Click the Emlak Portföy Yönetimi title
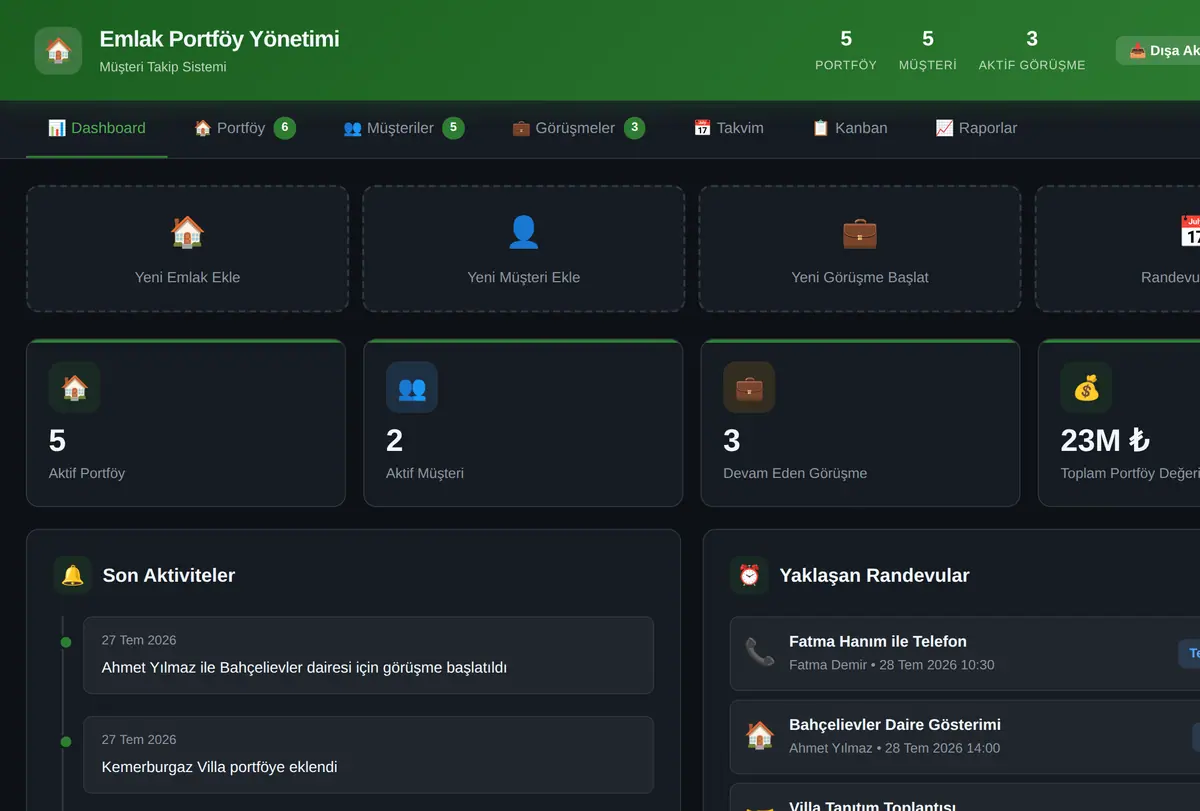 219,39
